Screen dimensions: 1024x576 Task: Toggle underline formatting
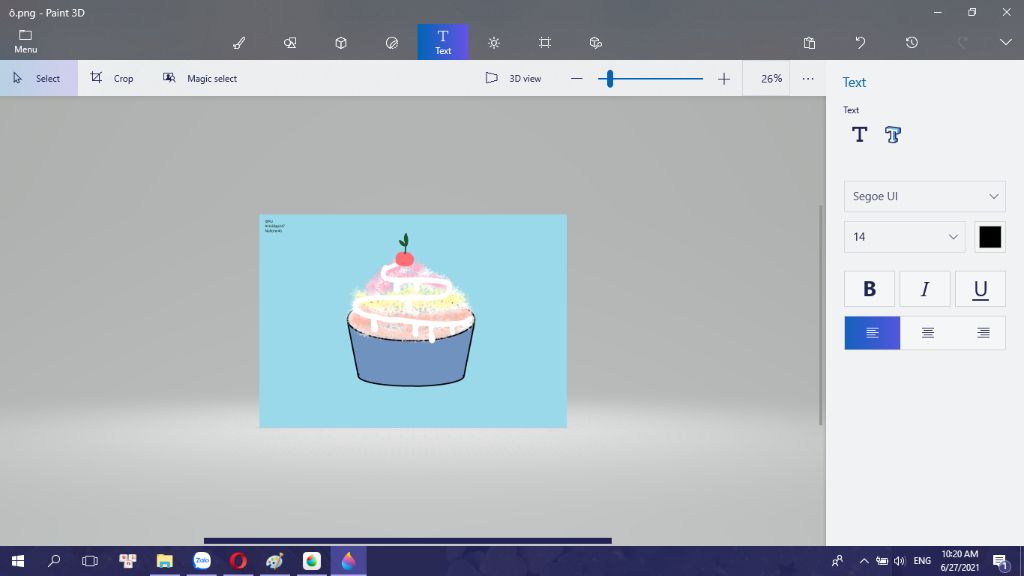pyautogui.click(x=980, y=289)
